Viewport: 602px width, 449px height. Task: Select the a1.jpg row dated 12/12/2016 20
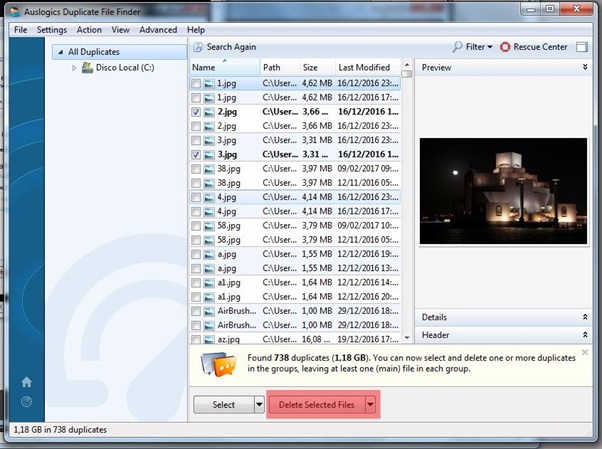(295, 297)
